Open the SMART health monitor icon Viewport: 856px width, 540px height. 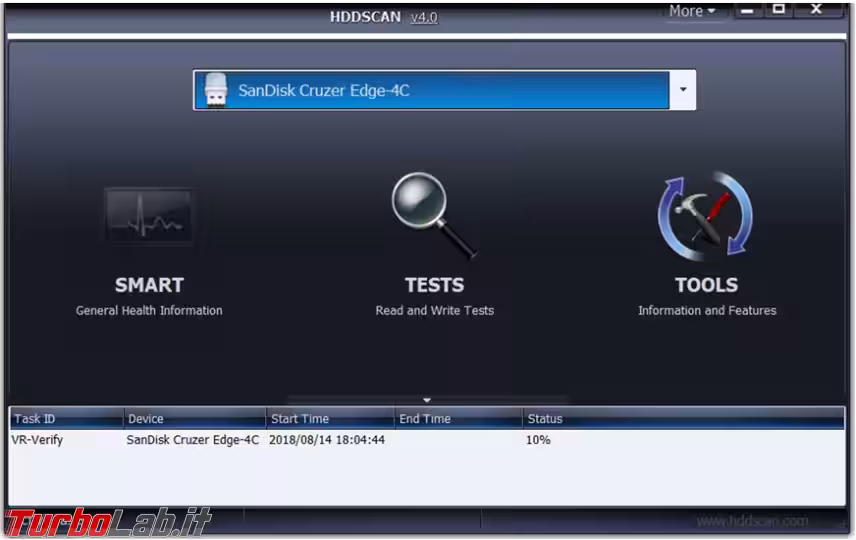click(x=150, y=216)
